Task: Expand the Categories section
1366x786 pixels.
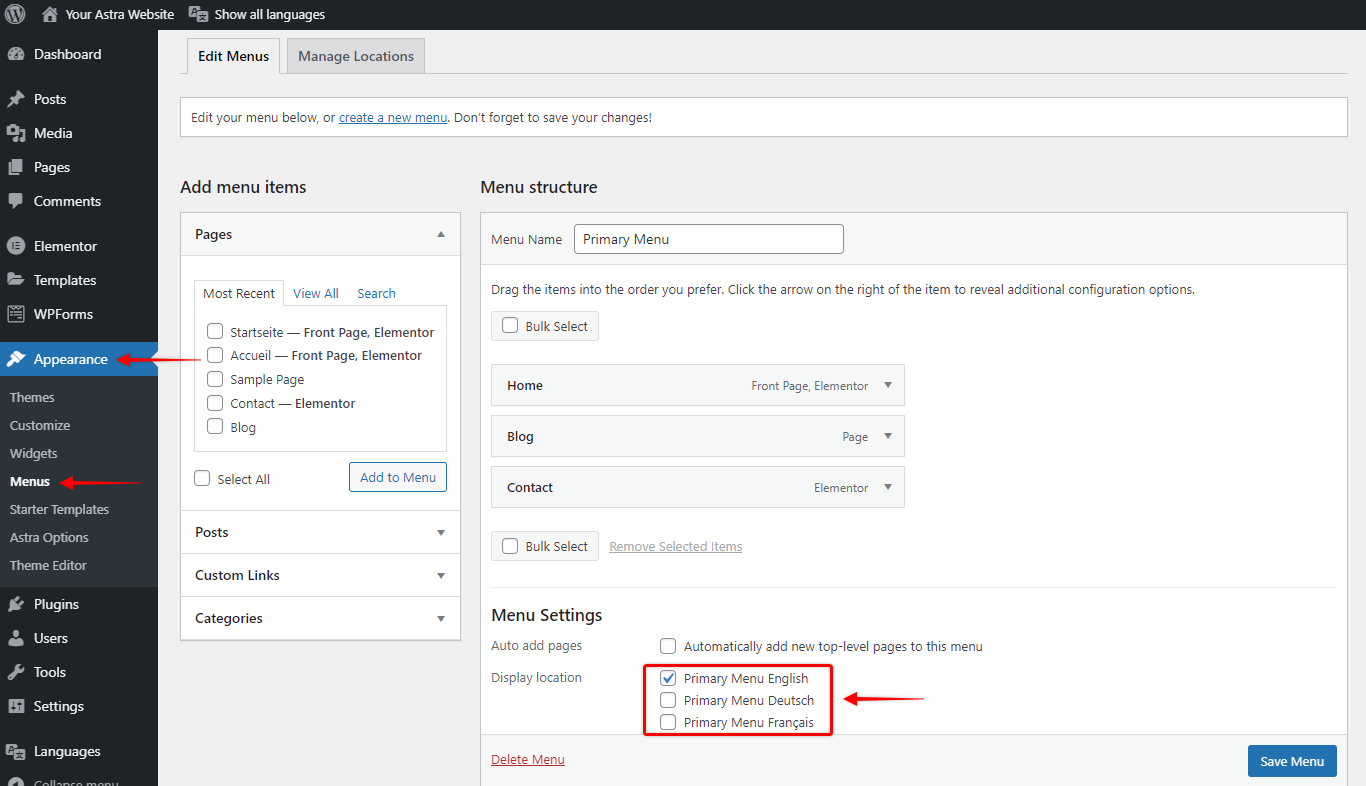Action: 320,618
